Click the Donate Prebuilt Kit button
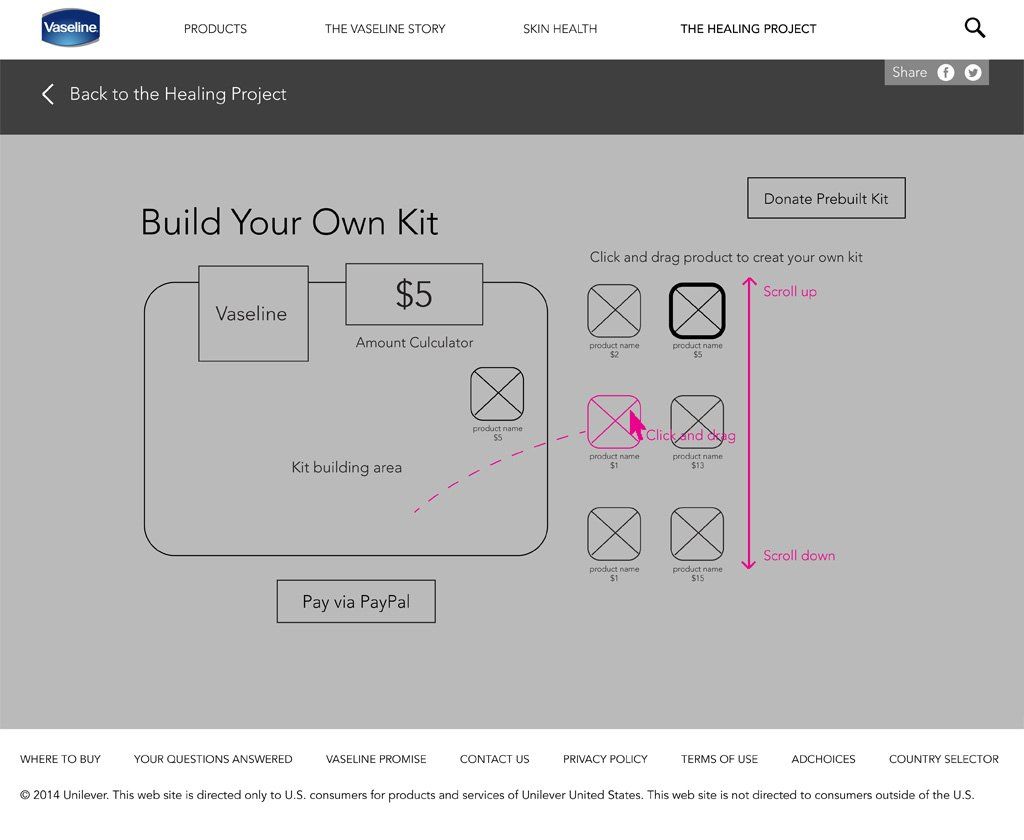 pyautogui.click(x=826, y=198)
